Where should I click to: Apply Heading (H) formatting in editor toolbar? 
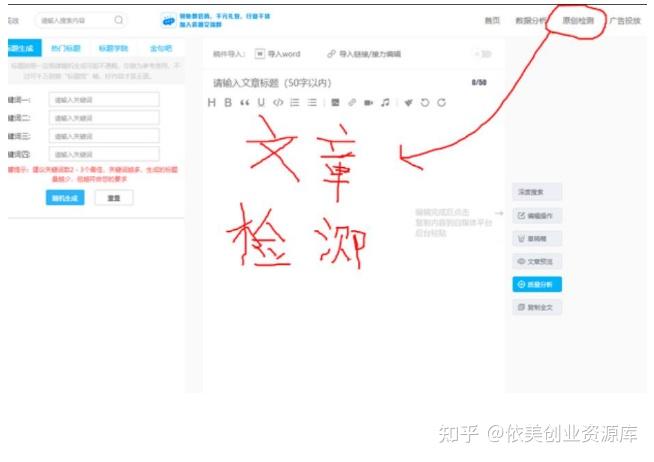pos(212,103)
